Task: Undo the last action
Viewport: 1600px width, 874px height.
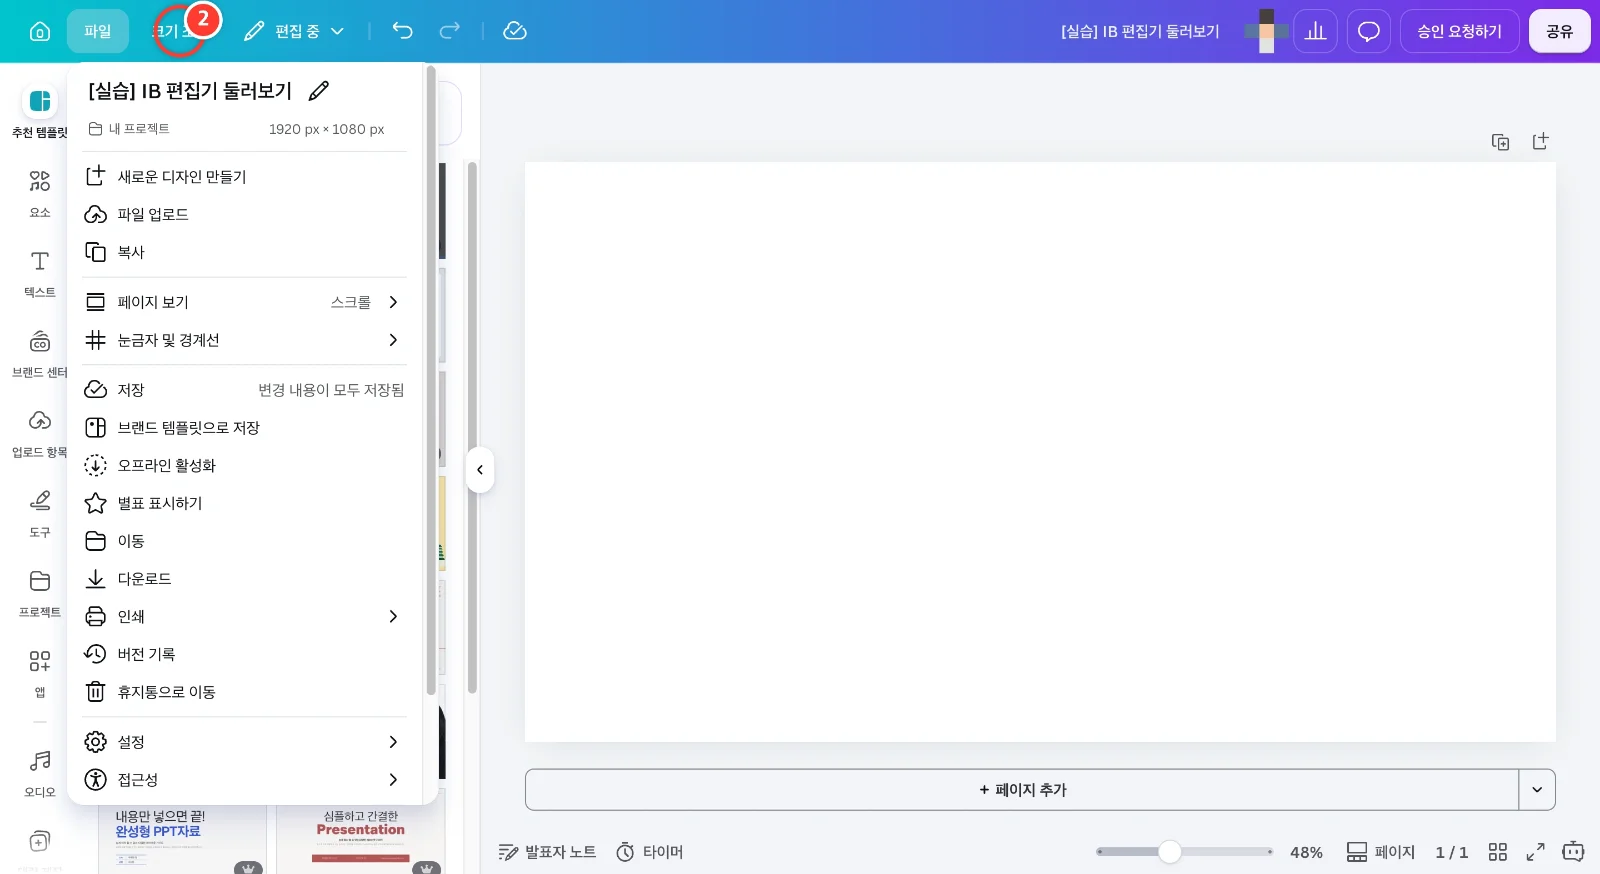Action: [x=402, y=31]
